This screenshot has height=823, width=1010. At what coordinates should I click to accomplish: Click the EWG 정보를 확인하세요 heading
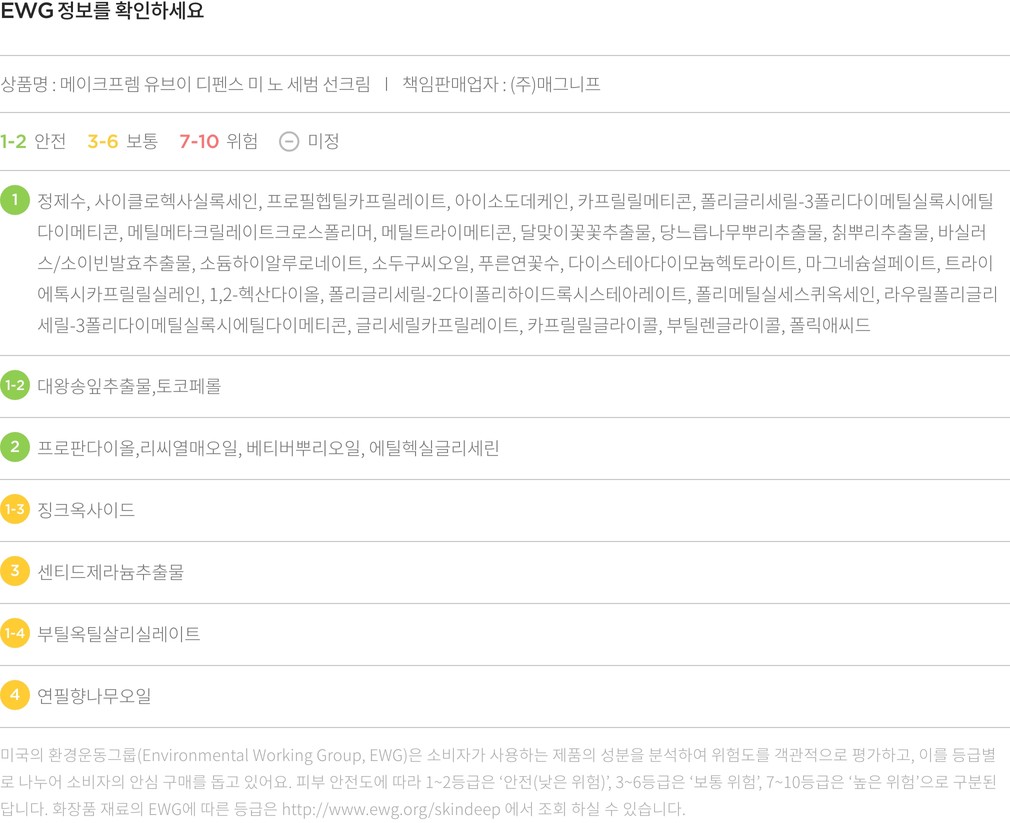102,13
